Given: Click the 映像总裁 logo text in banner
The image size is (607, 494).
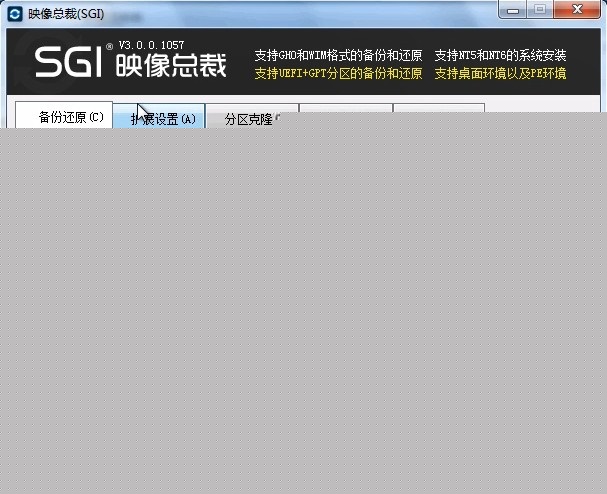Looking at the screenshot, I should coord(172,65).
